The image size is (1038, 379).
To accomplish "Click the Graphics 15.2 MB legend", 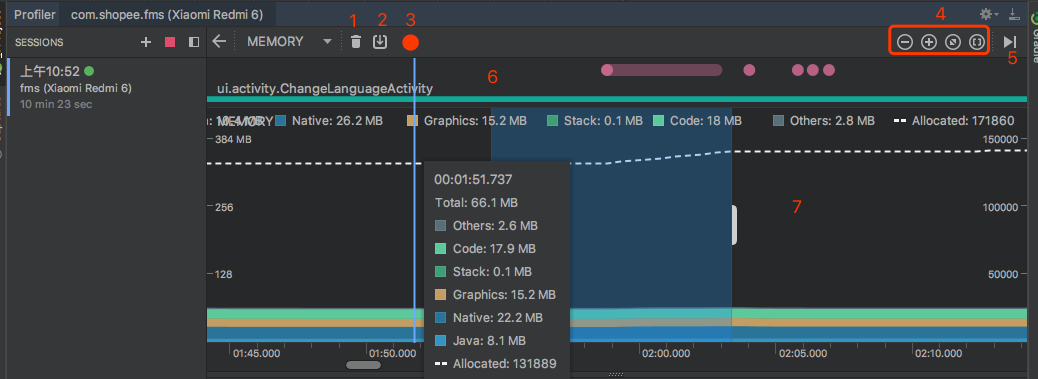I will click(x=467, y=121).
